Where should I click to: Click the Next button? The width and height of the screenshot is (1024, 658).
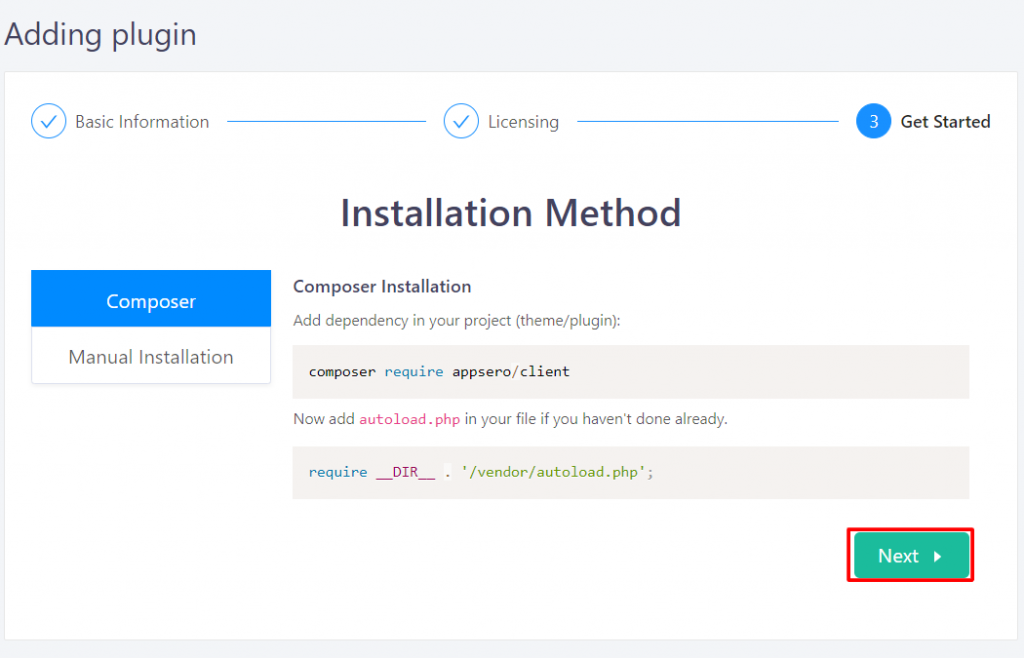point(911,555)
